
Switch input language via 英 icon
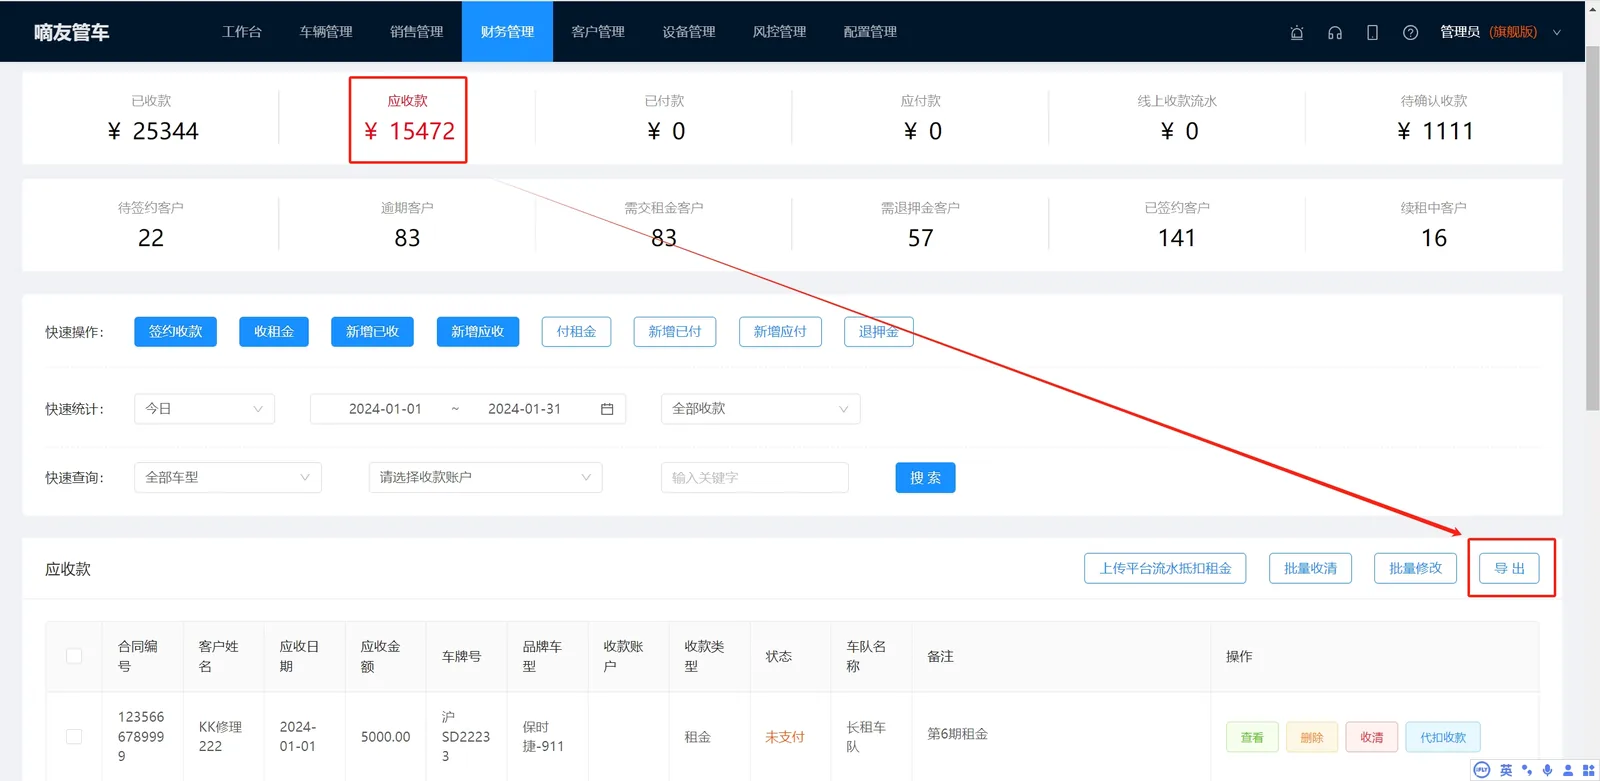pyautogui.click(x=1506, y=770)
